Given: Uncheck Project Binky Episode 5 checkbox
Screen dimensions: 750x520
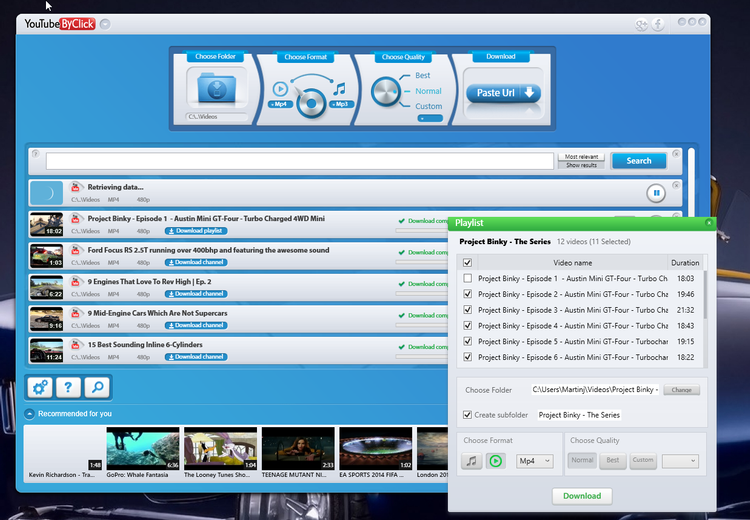Looking at the screenshot, I should tap(467, 342).
